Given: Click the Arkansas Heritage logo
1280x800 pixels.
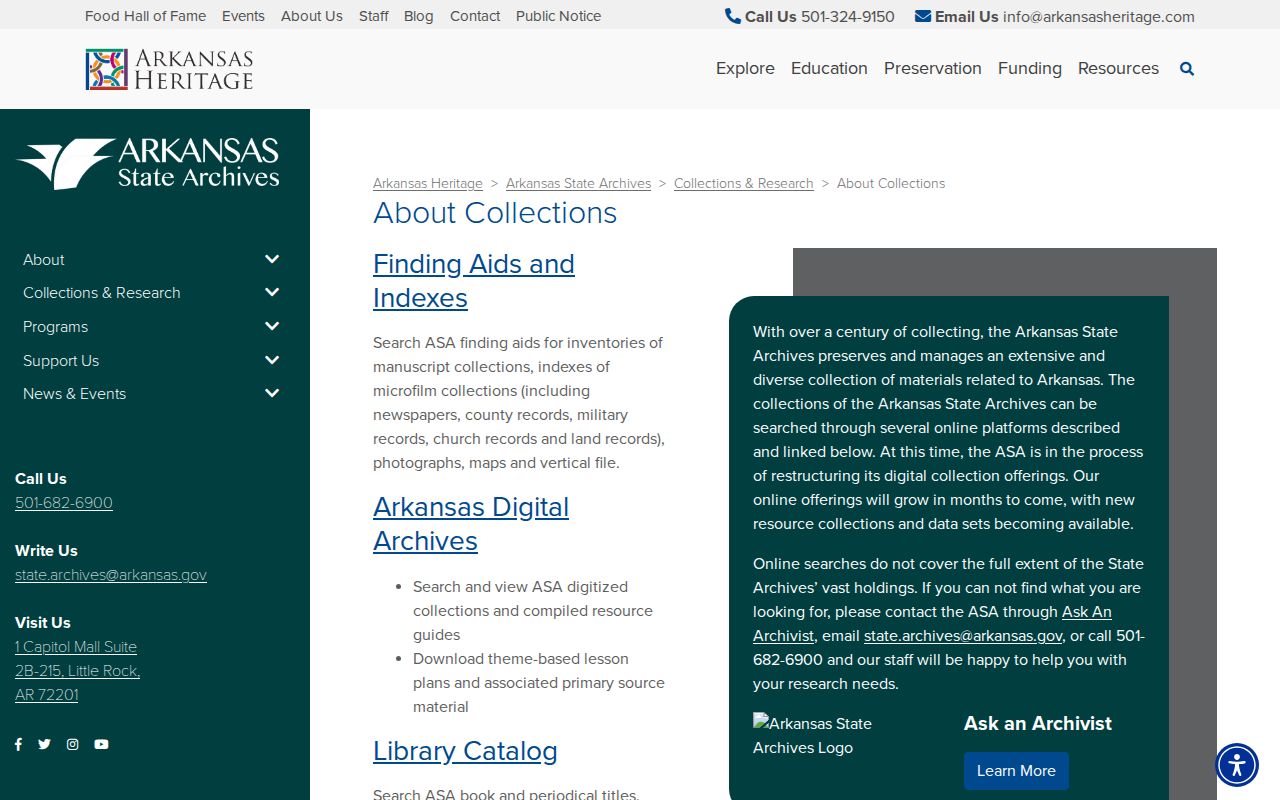Looking at the screenshot, I should point(169,69).
